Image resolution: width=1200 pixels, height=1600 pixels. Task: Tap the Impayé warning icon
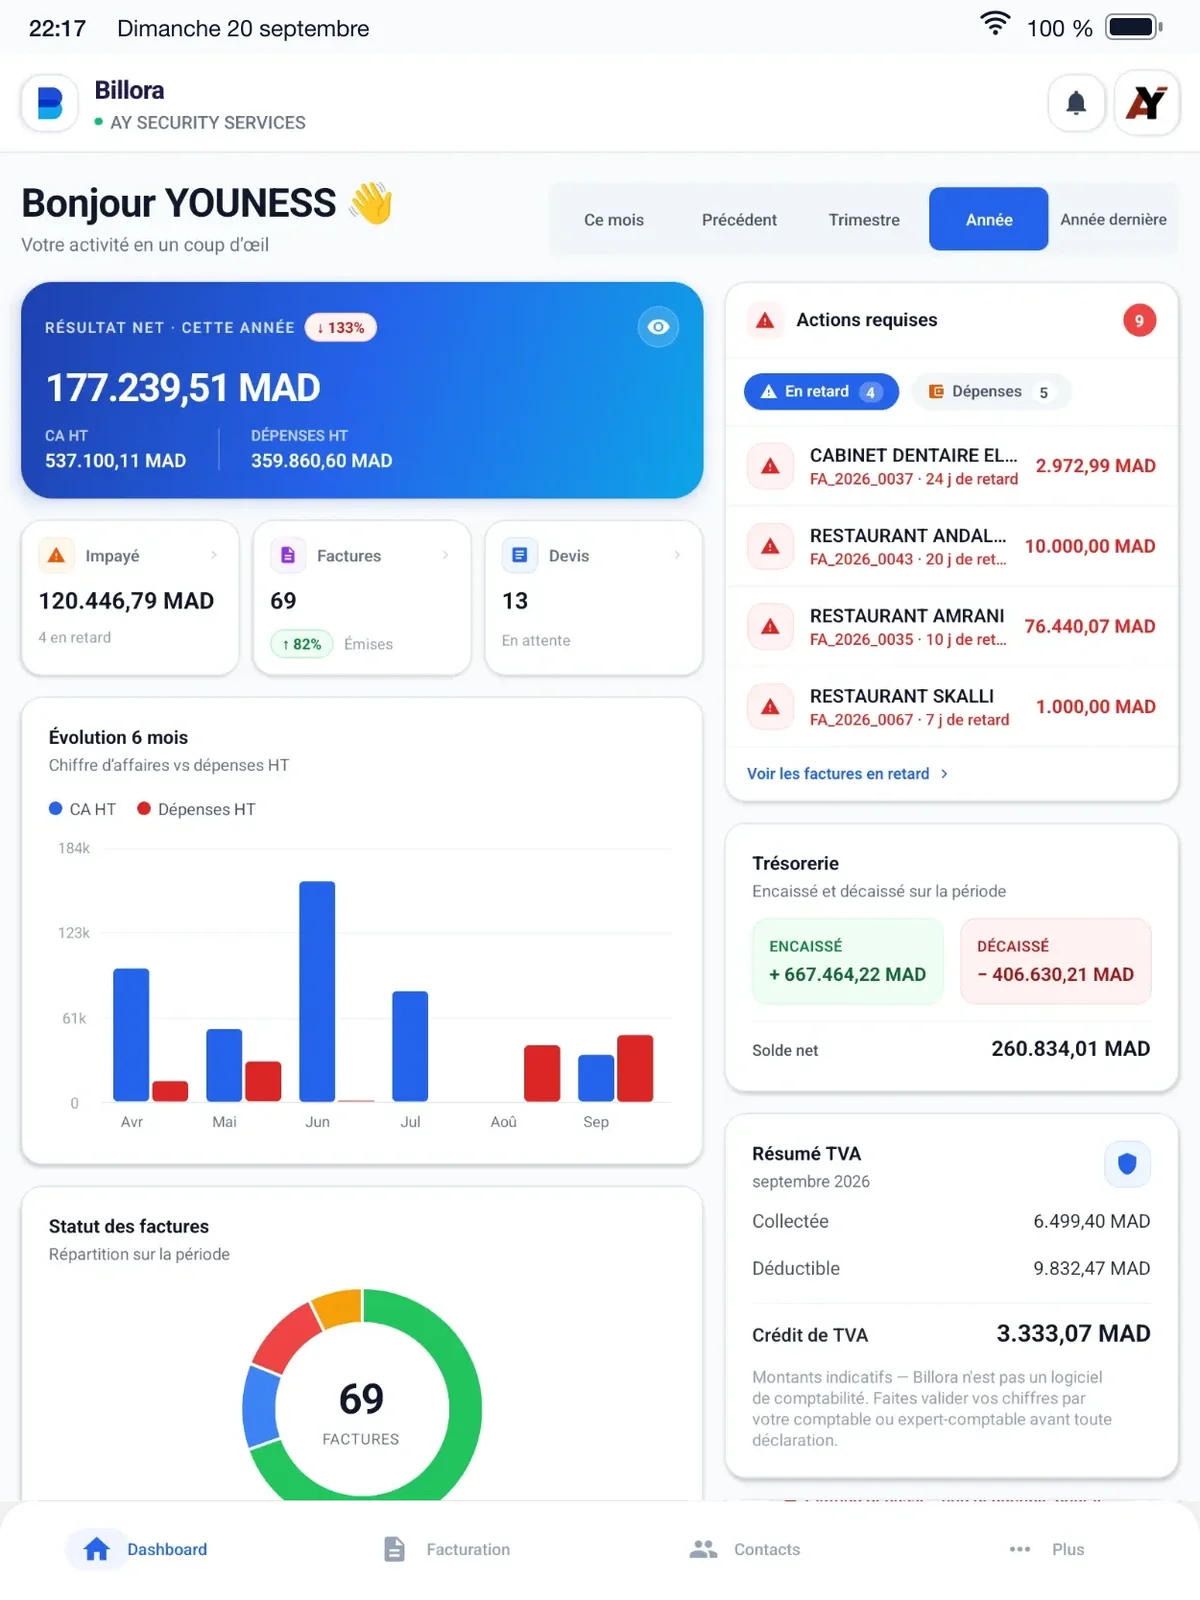click(56, 555)
